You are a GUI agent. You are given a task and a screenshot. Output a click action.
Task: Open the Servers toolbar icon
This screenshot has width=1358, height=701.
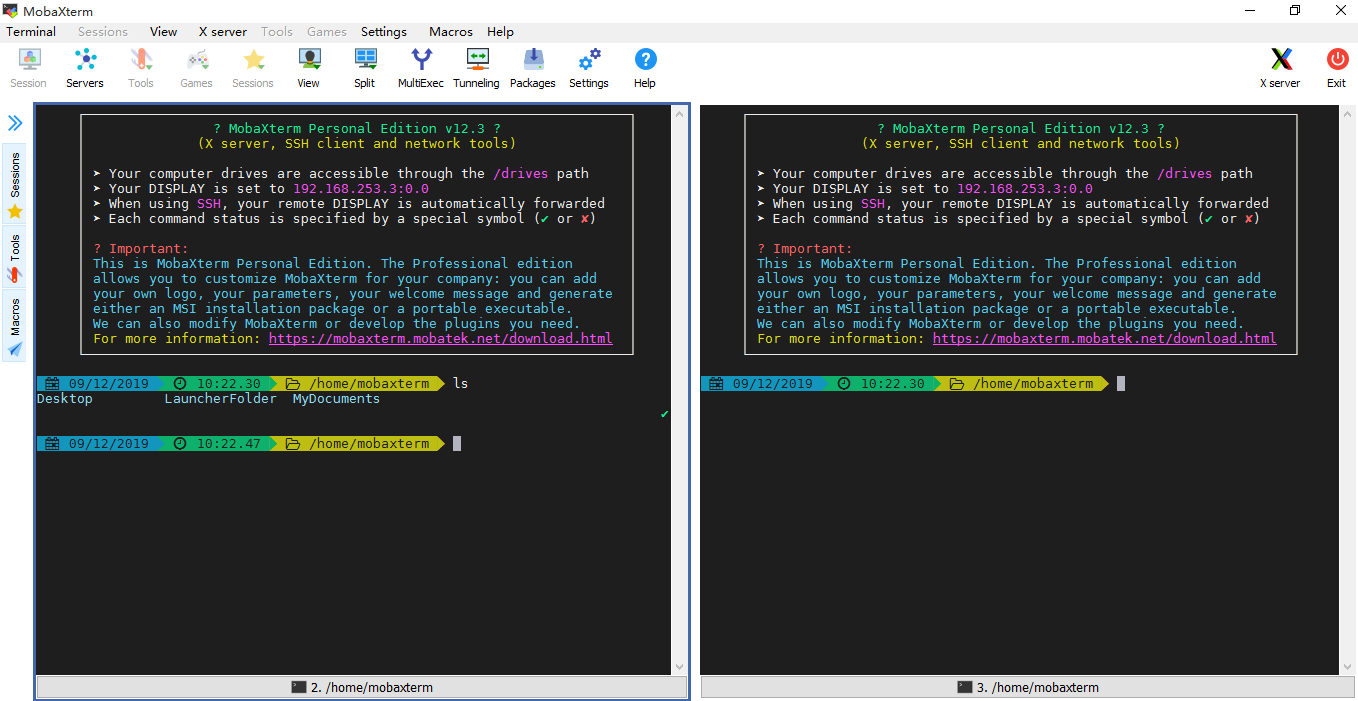point(85,68)
